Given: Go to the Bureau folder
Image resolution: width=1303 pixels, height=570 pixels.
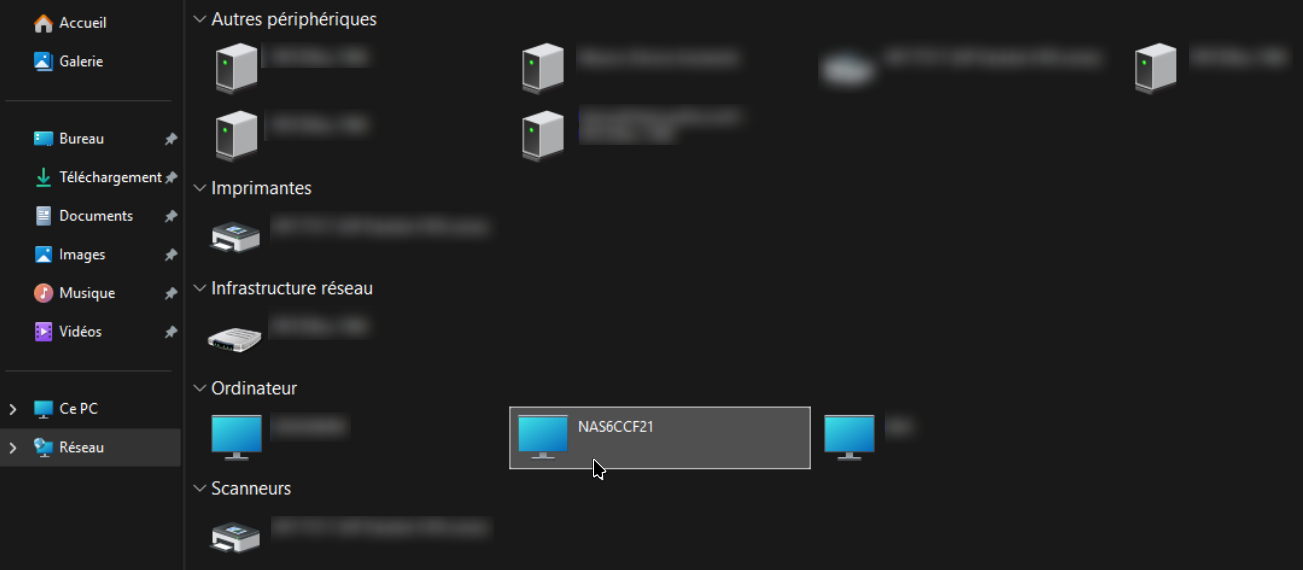Looking at the screenshot, I should click(x=69, y=139).
